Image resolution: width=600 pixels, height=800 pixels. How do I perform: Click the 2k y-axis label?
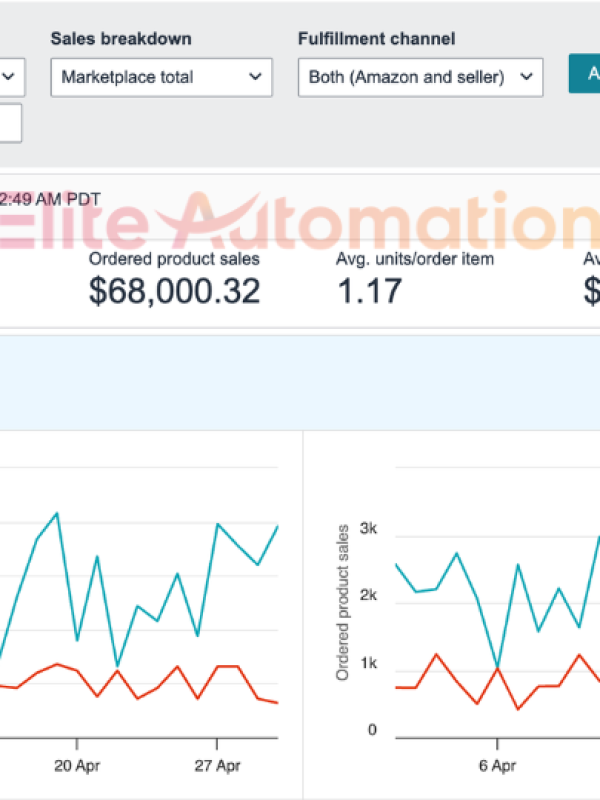pyautogui.click(x=368, y=595)
